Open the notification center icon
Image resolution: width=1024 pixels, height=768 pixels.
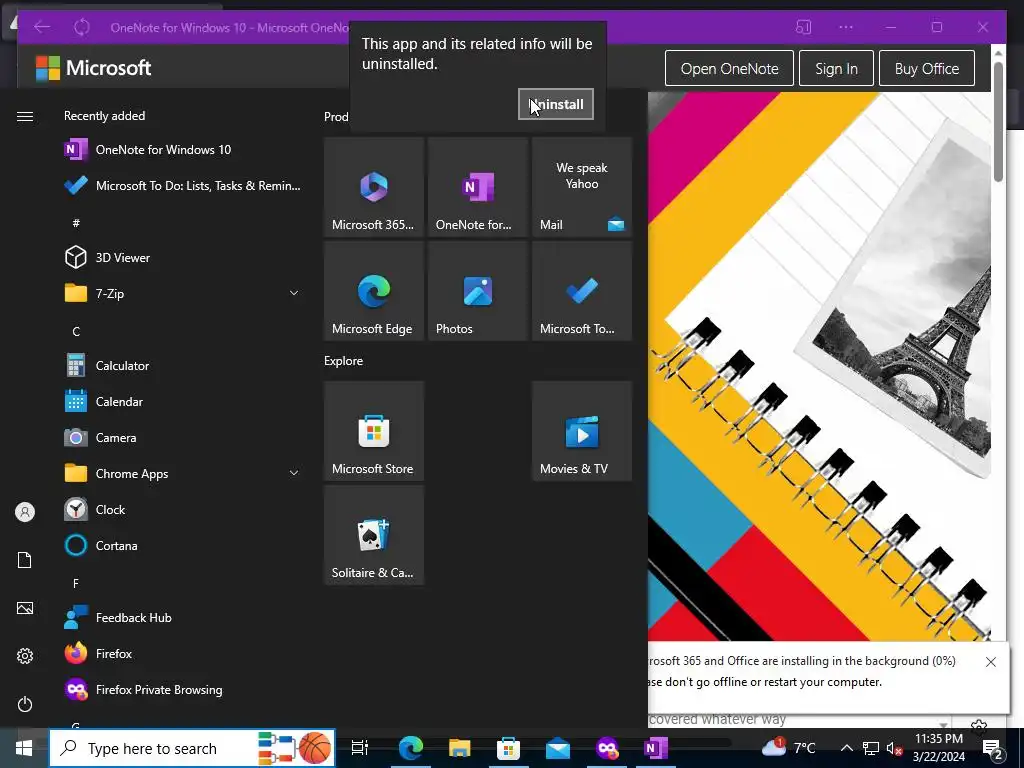(993, 748)
